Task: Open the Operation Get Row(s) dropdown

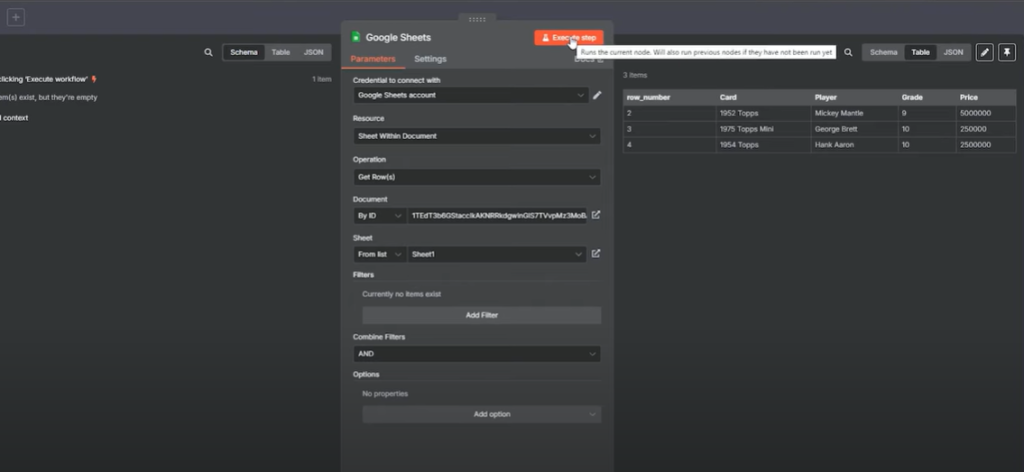Action: pos(477,177)
